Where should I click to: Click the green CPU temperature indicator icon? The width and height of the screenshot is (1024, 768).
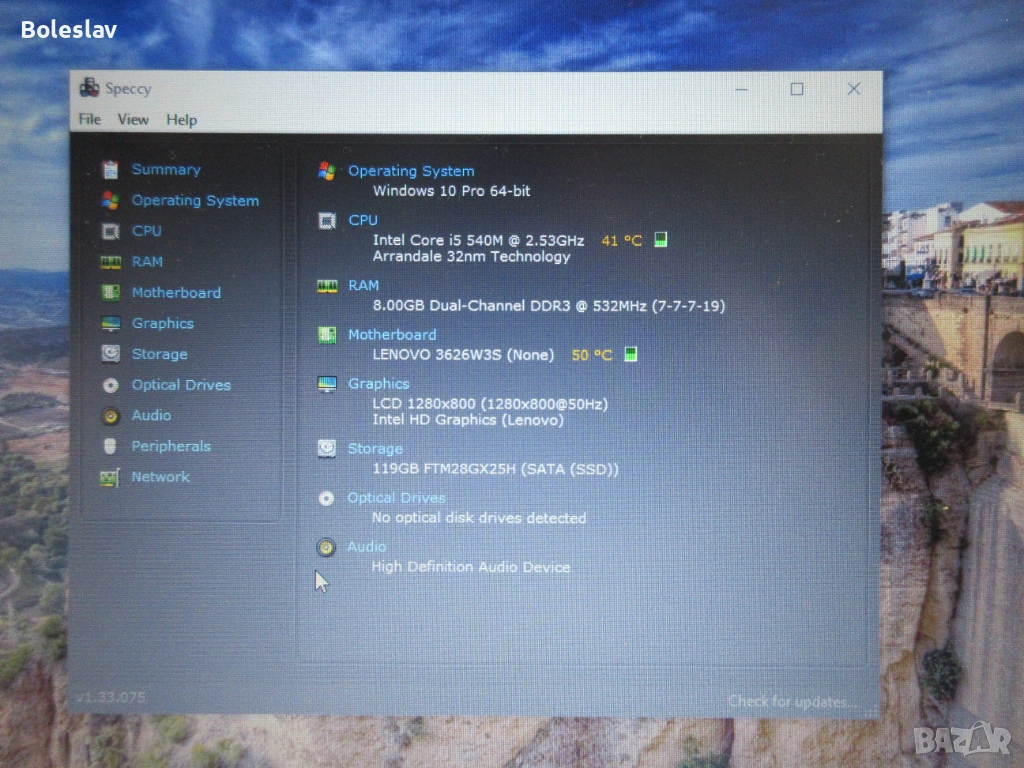click(660, 240)
